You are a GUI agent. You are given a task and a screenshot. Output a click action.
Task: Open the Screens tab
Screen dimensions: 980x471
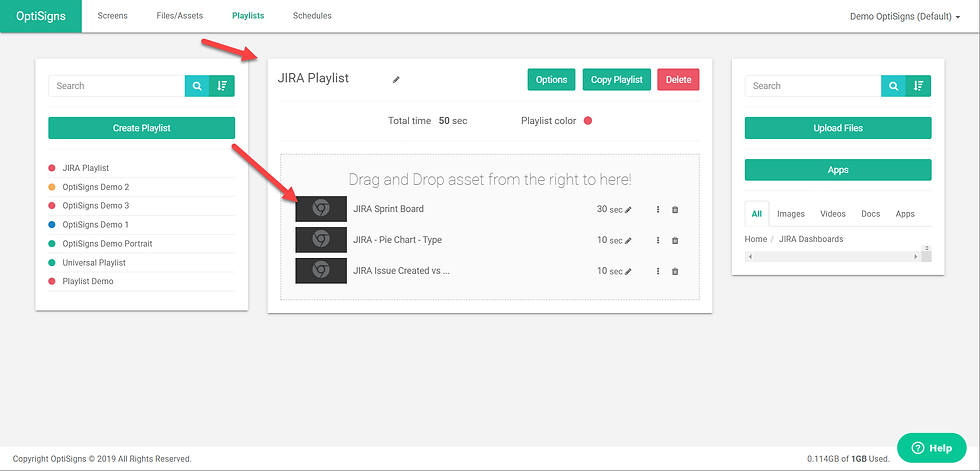(112, 16)
